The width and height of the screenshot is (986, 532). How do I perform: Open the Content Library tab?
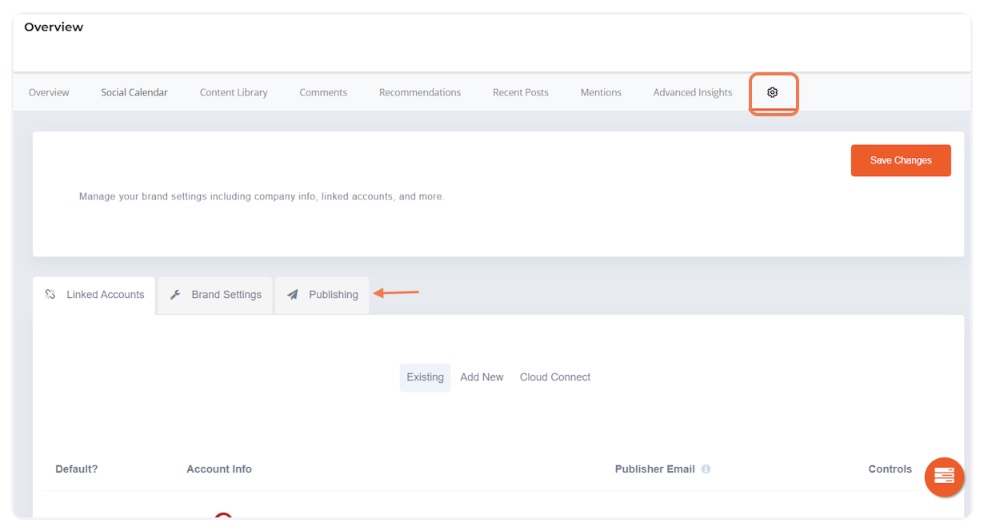click(233, 93)
